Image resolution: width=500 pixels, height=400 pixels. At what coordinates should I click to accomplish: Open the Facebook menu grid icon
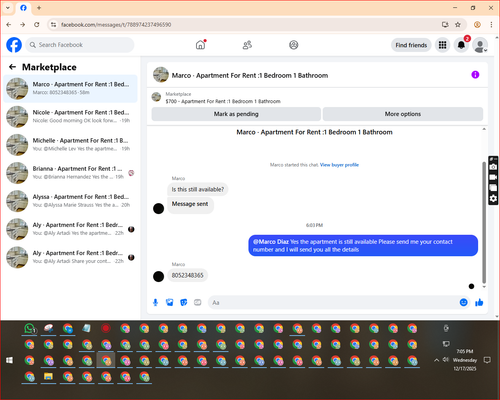(442, 45)
